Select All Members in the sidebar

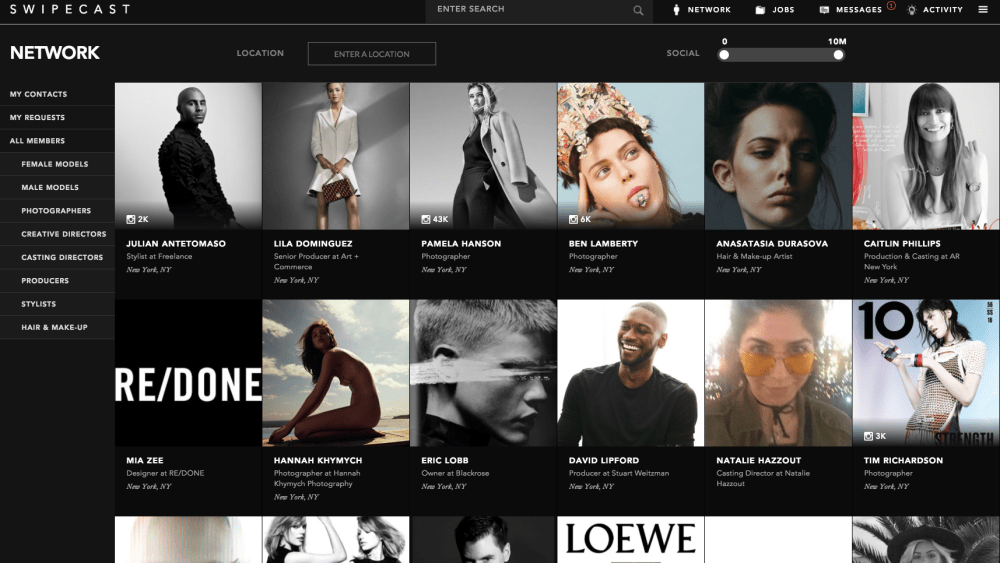point(37,141)
